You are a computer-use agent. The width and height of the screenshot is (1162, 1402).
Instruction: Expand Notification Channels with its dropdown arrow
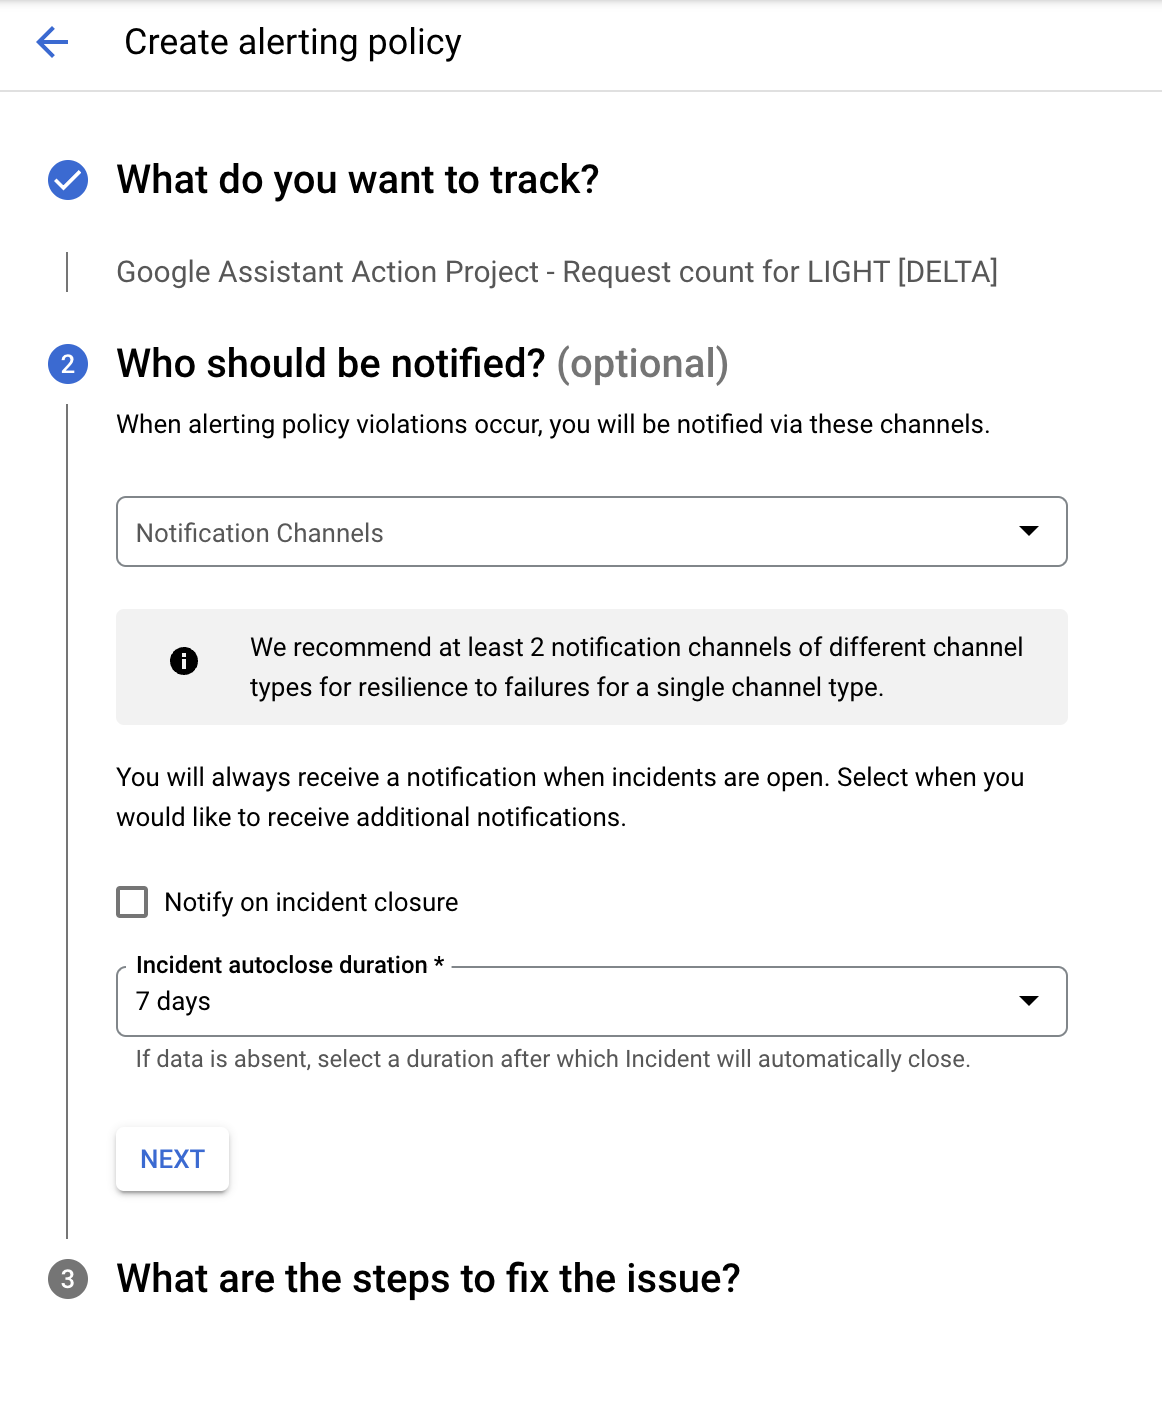tap(1028, 531)
